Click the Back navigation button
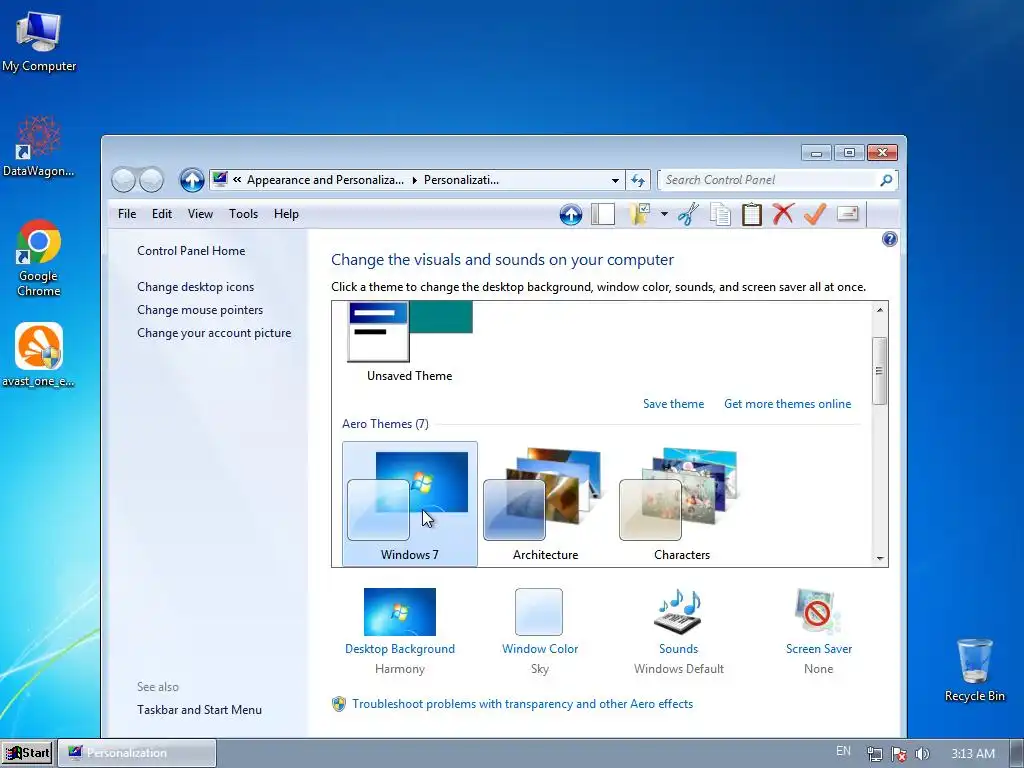Screen dimensions: 1024x768 point(123,180)
